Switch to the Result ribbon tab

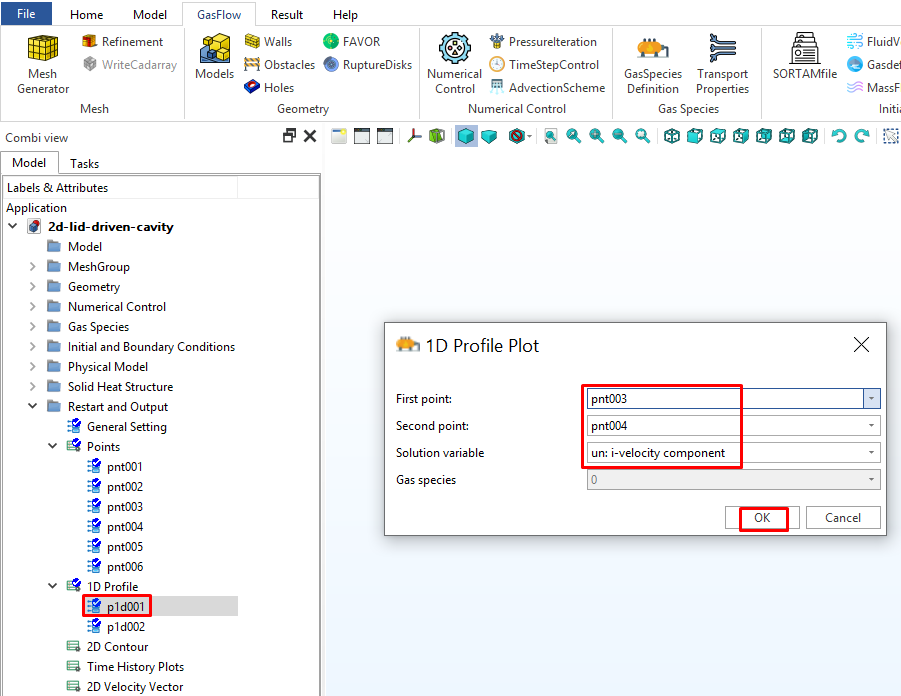pos(287,15)
